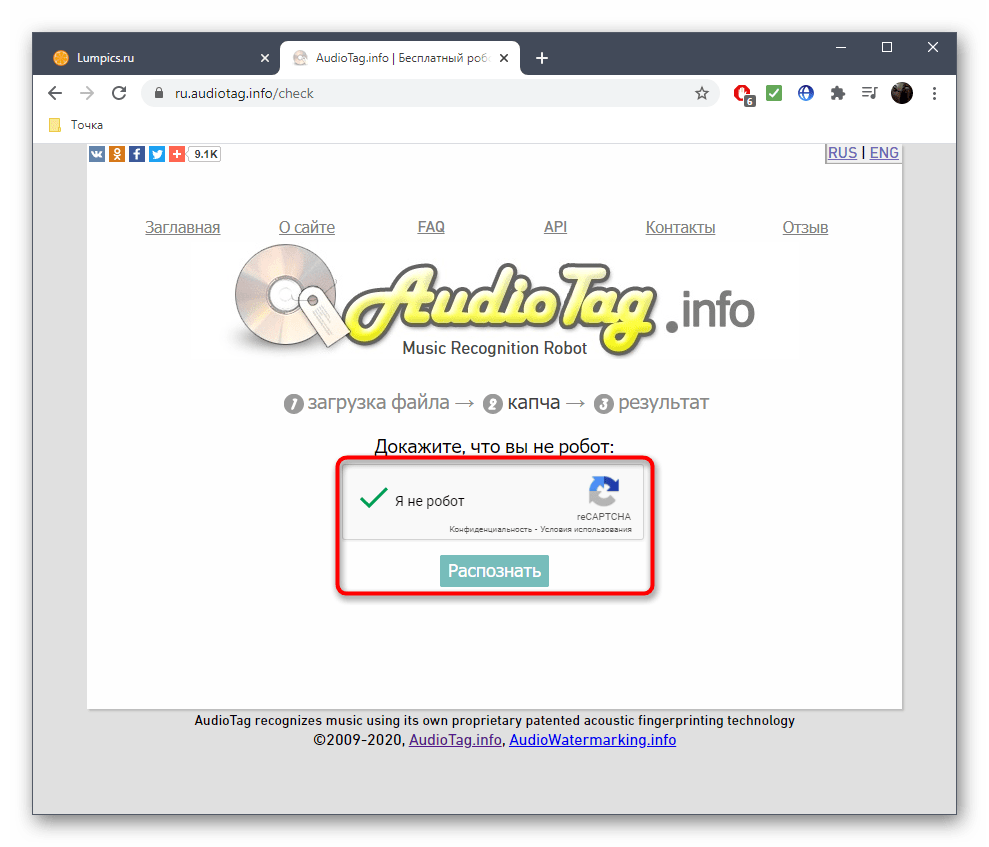This screenshot has height=847, width=989.
Task: Click the Распознать button
Action: click(x=494, y=571)
